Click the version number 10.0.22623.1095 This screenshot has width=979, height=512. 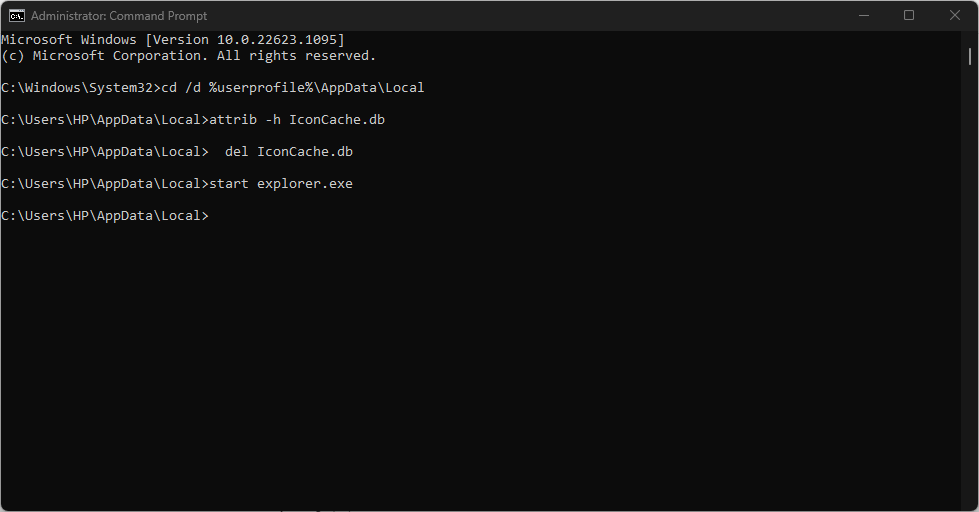click(x=277, y=39)
